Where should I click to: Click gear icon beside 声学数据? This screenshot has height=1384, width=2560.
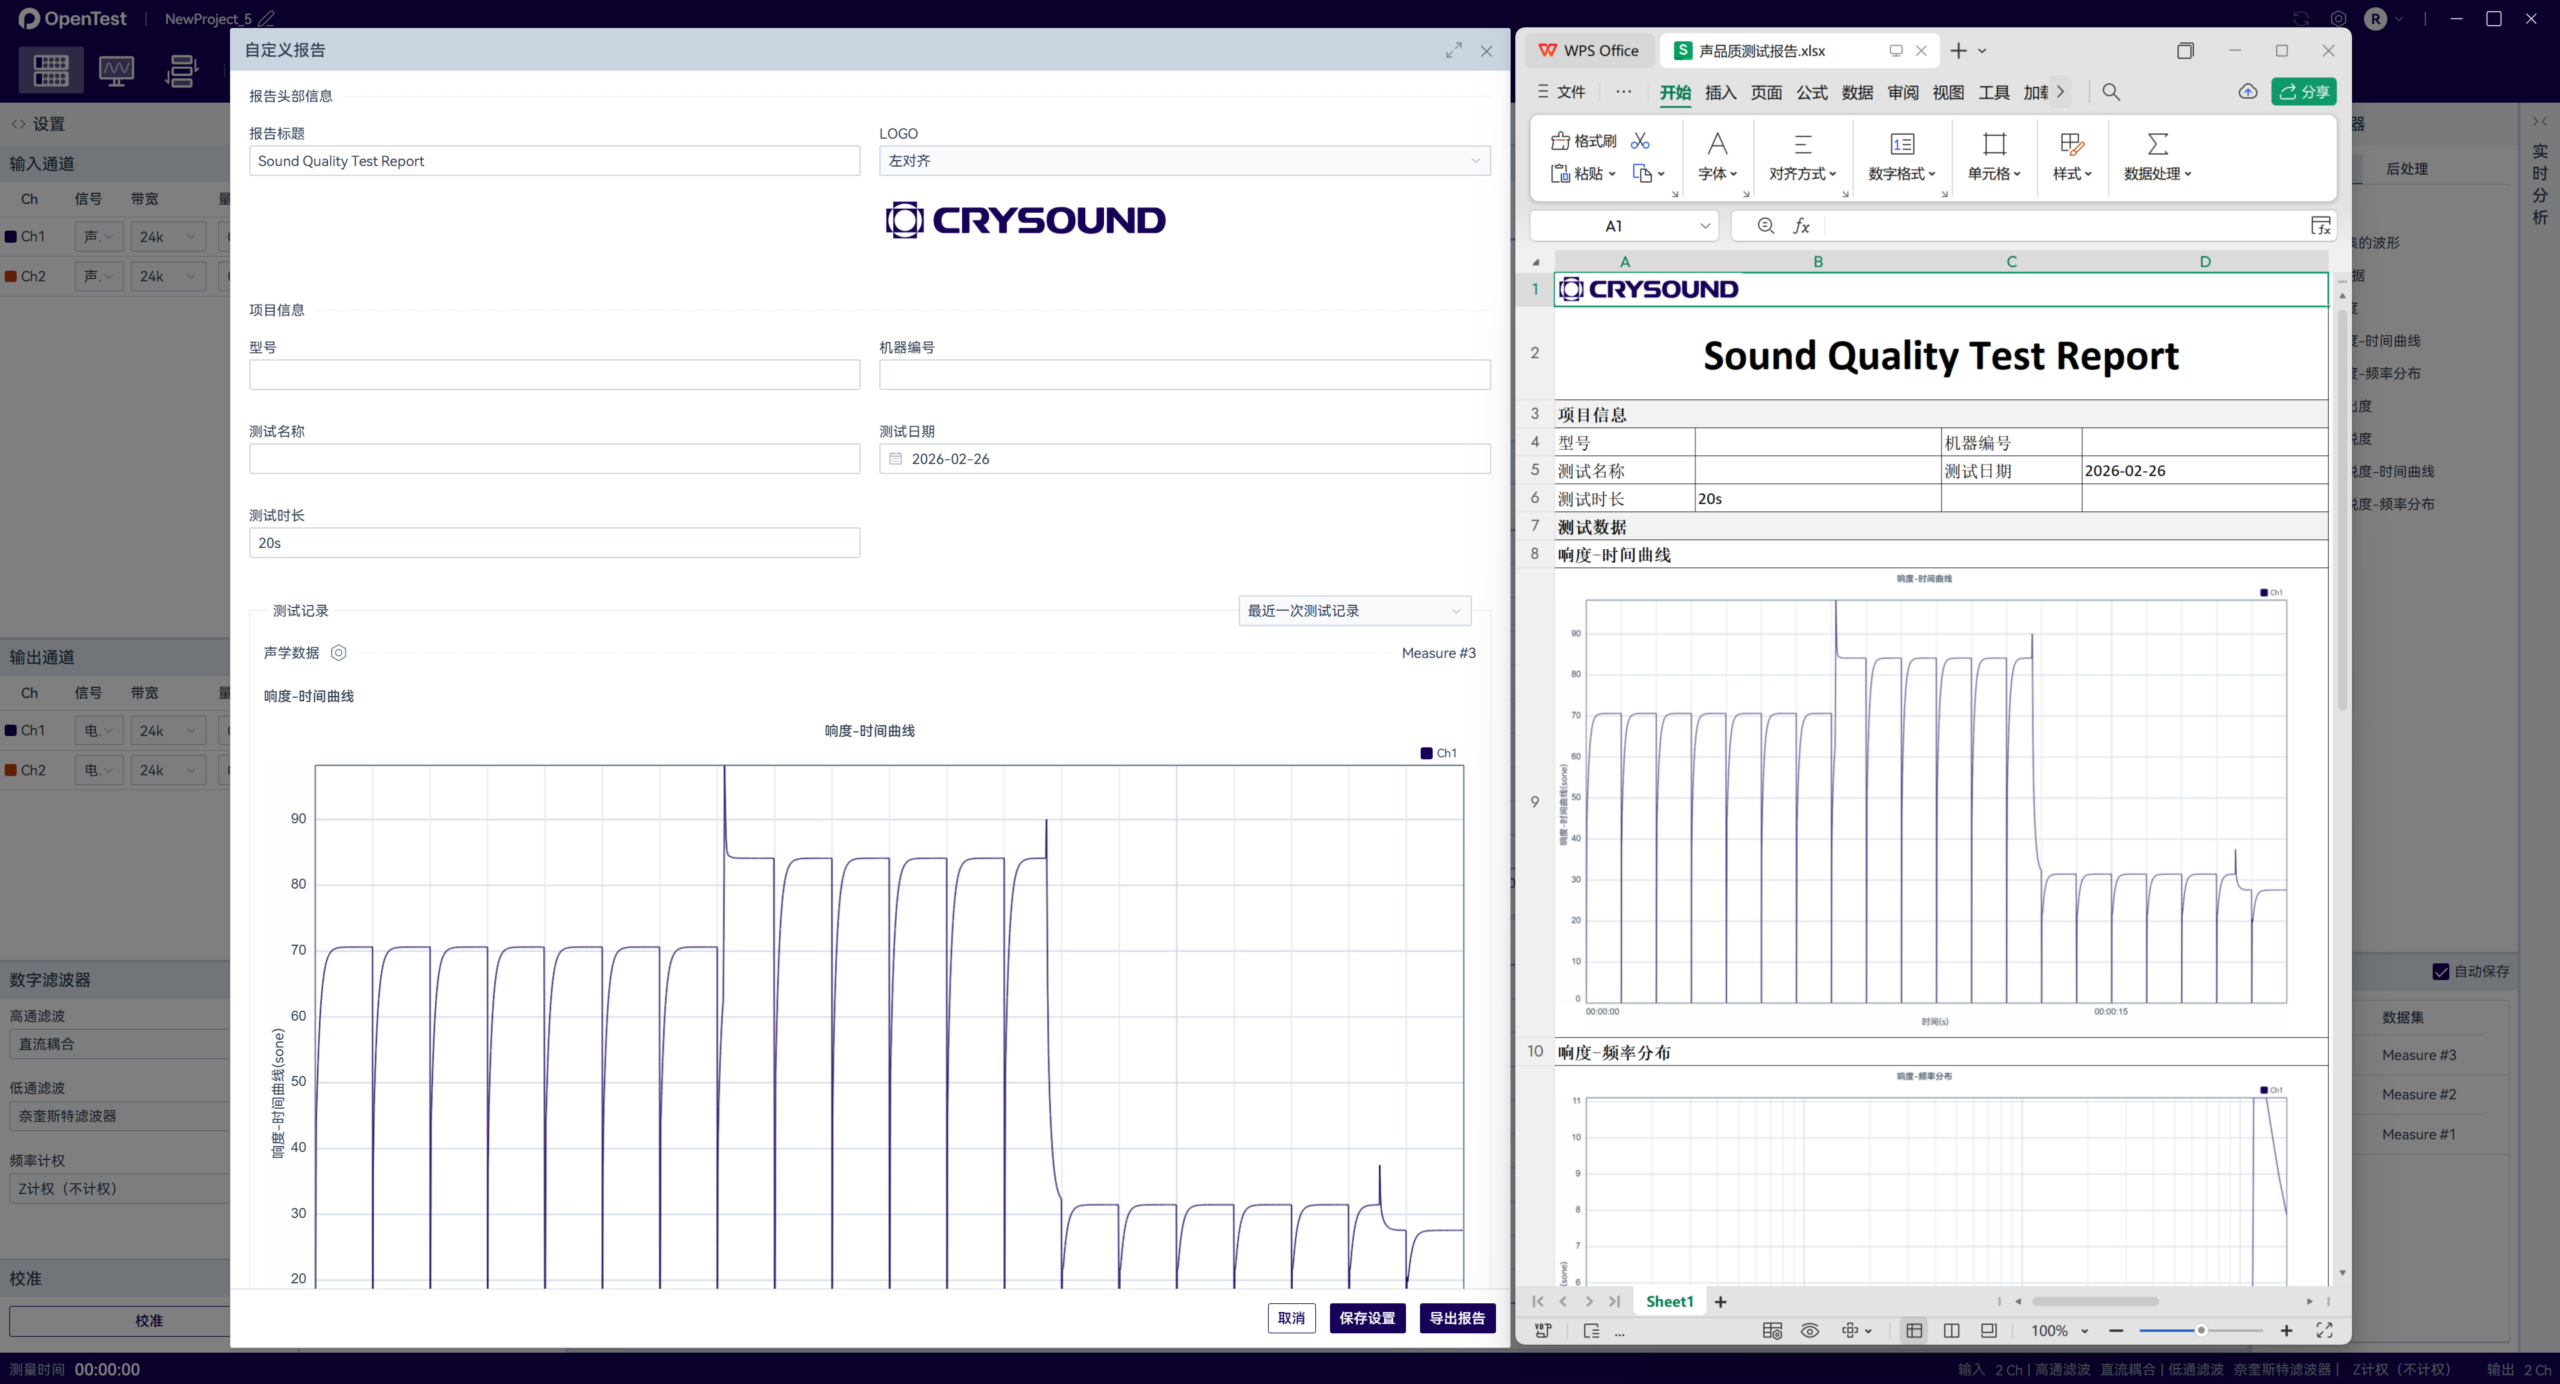click(338, 653)
